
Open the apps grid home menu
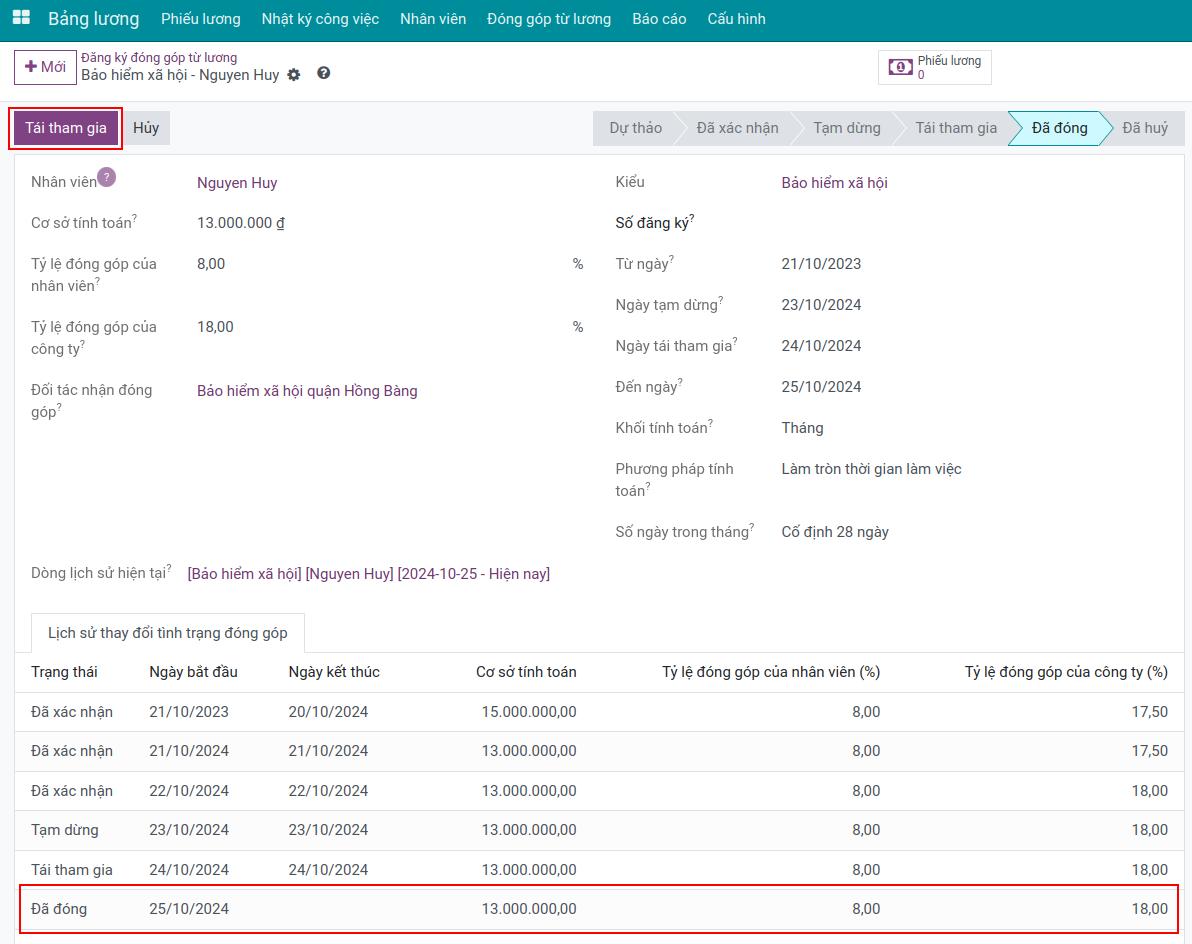point(21,18)
